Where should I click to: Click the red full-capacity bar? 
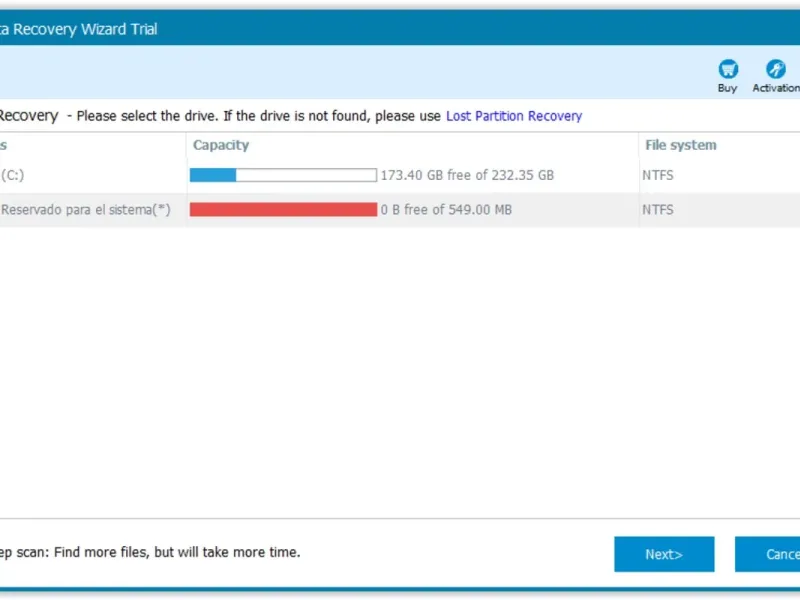click(x=283, y=210)
